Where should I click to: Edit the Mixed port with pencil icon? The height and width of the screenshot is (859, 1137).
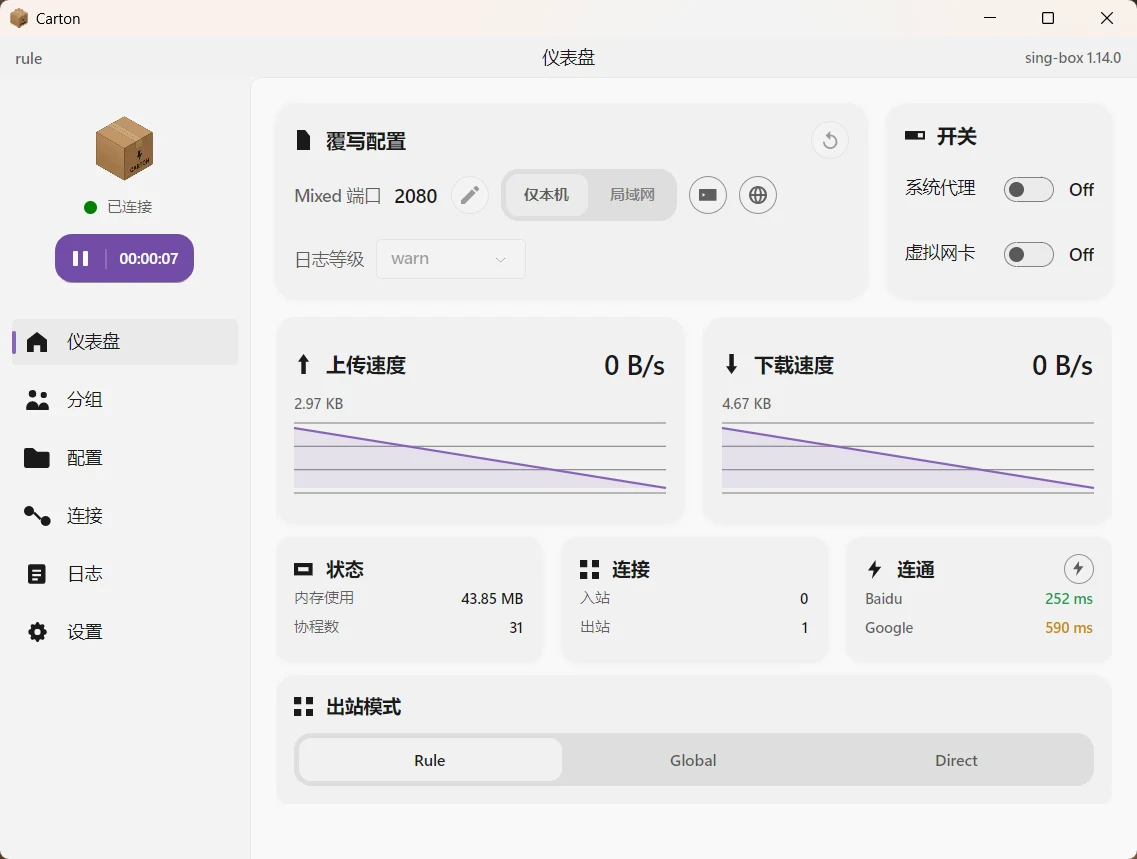click(470, 195)
